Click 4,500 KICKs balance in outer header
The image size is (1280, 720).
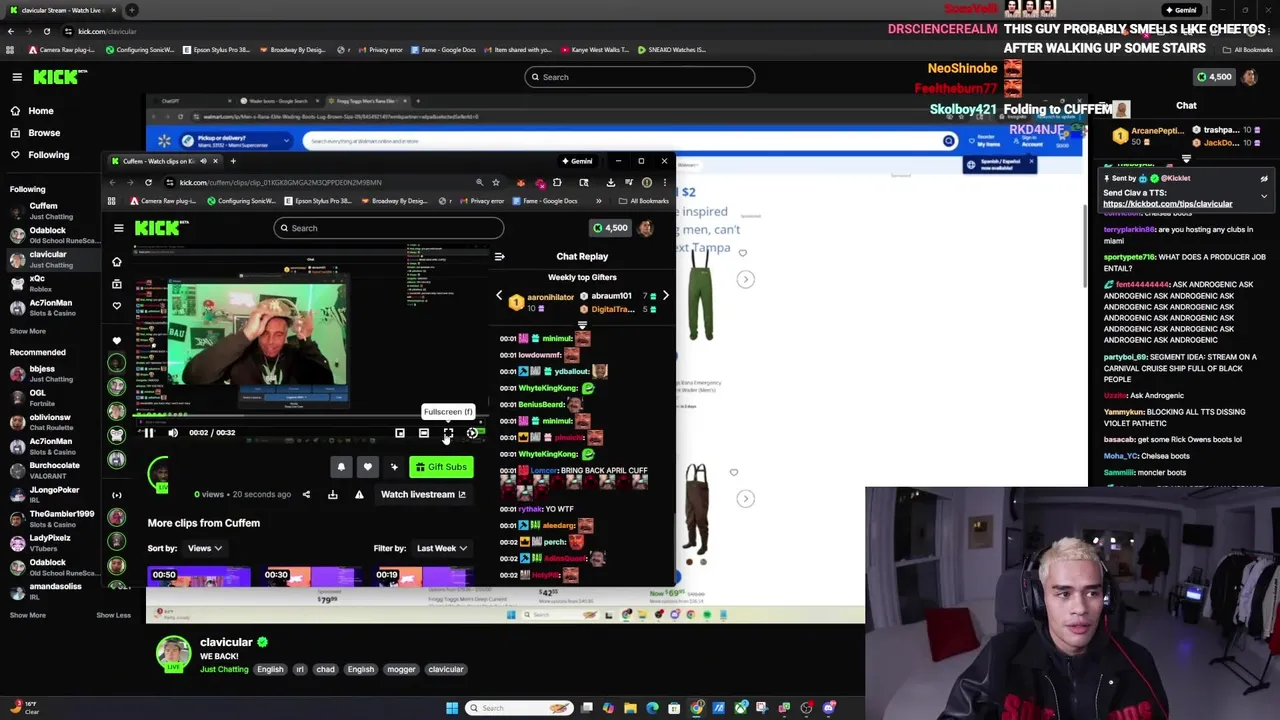1214,77
